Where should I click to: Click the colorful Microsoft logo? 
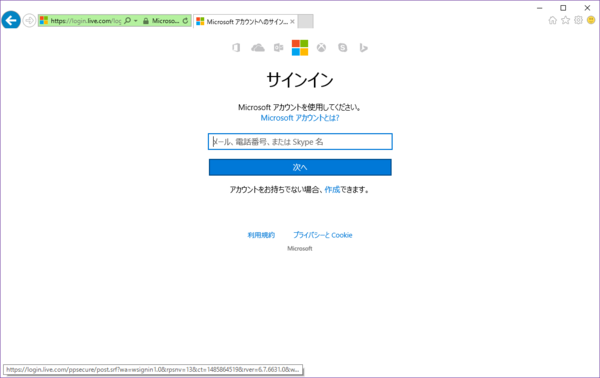coord(300,48)
